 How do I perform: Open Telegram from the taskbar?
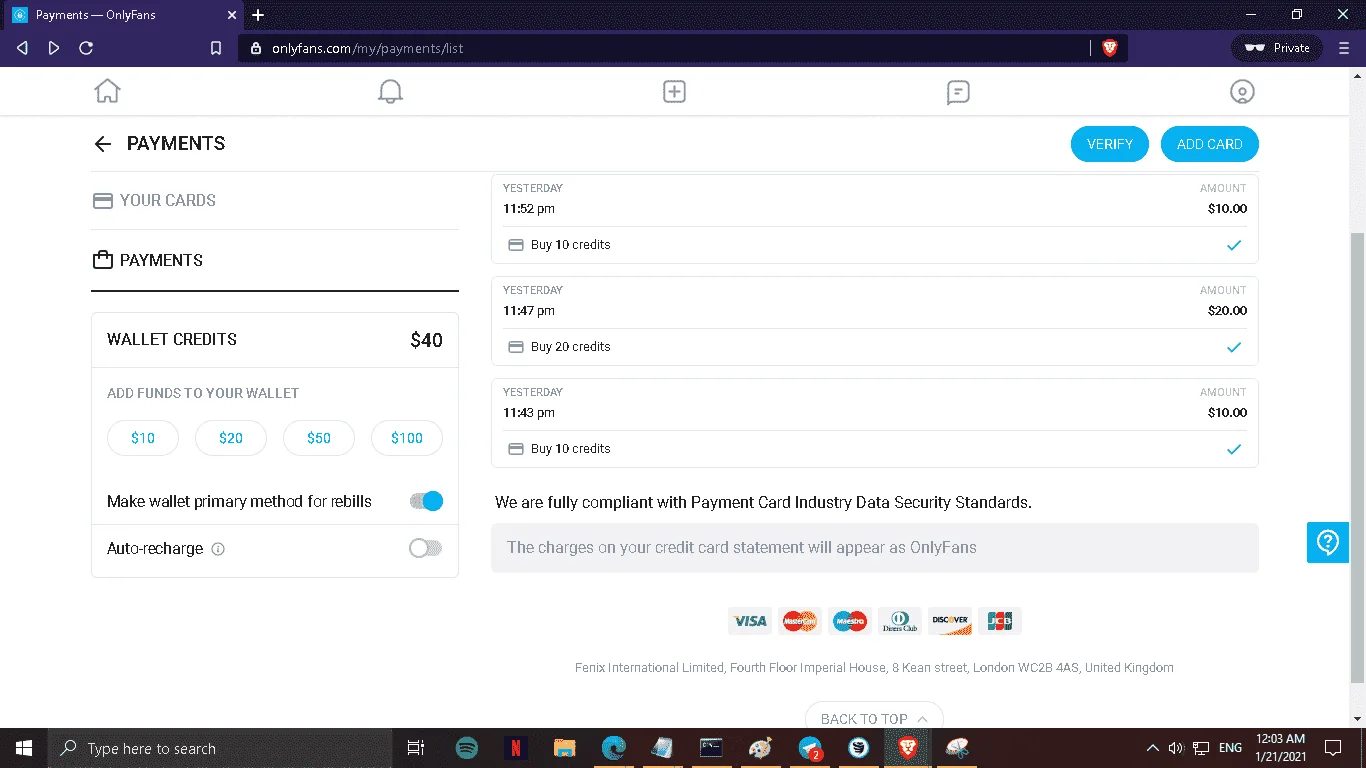[811, 748]
